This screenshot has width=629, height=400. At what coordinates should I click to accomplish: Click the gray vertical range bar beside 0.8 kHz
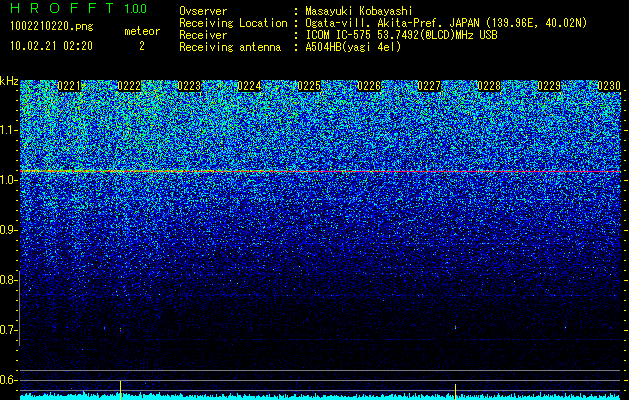[x=20, y=308]
